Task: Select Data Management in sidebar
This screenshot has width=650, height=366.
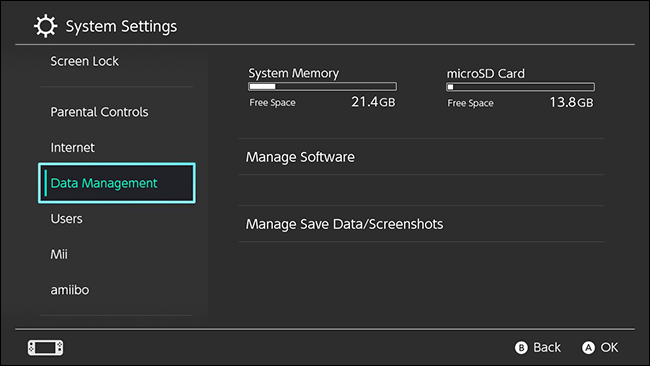Action: pyautogui.click(x=117, y=183)
